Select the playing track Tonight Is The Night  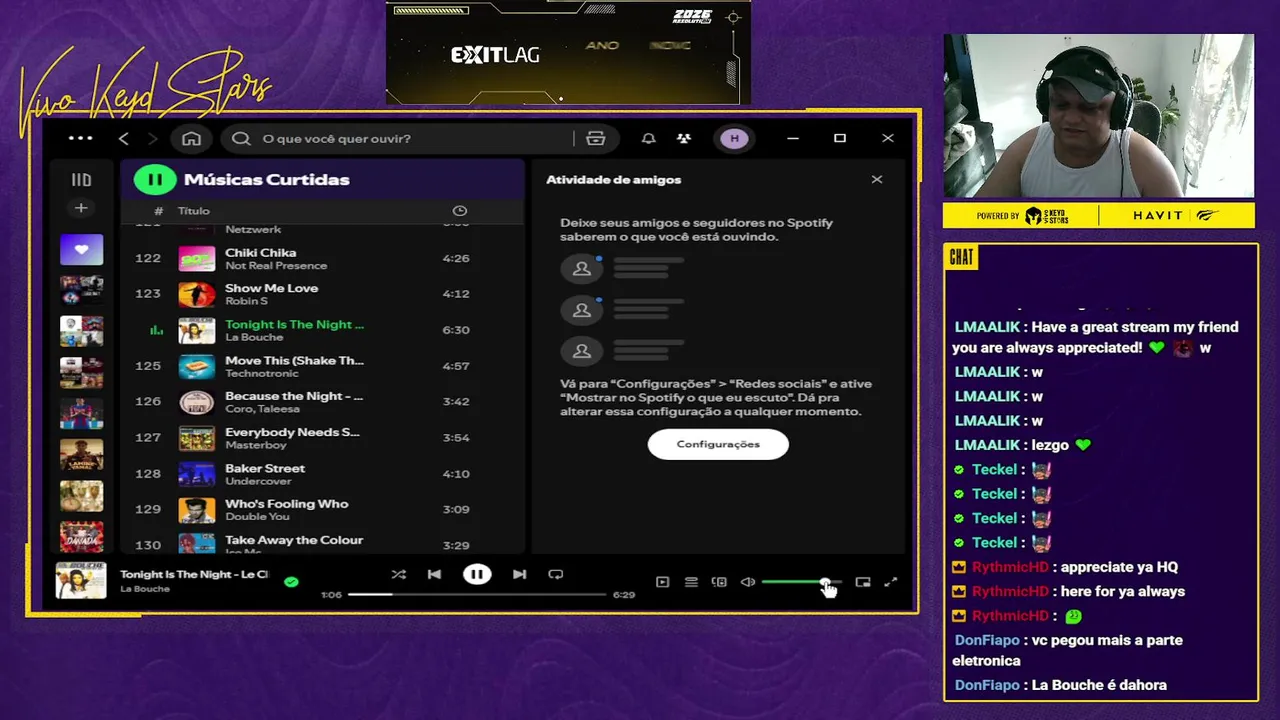322,330
